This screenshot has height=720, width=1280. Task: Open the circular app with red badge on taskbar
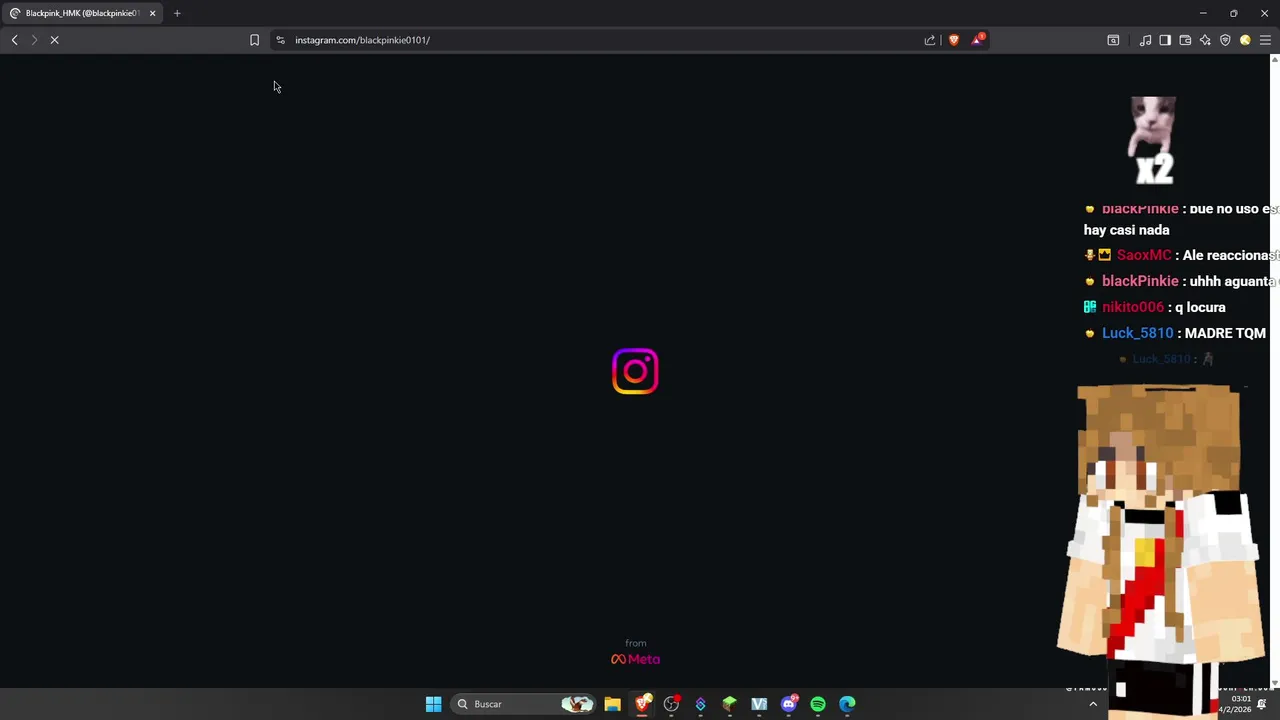[672, 704]
